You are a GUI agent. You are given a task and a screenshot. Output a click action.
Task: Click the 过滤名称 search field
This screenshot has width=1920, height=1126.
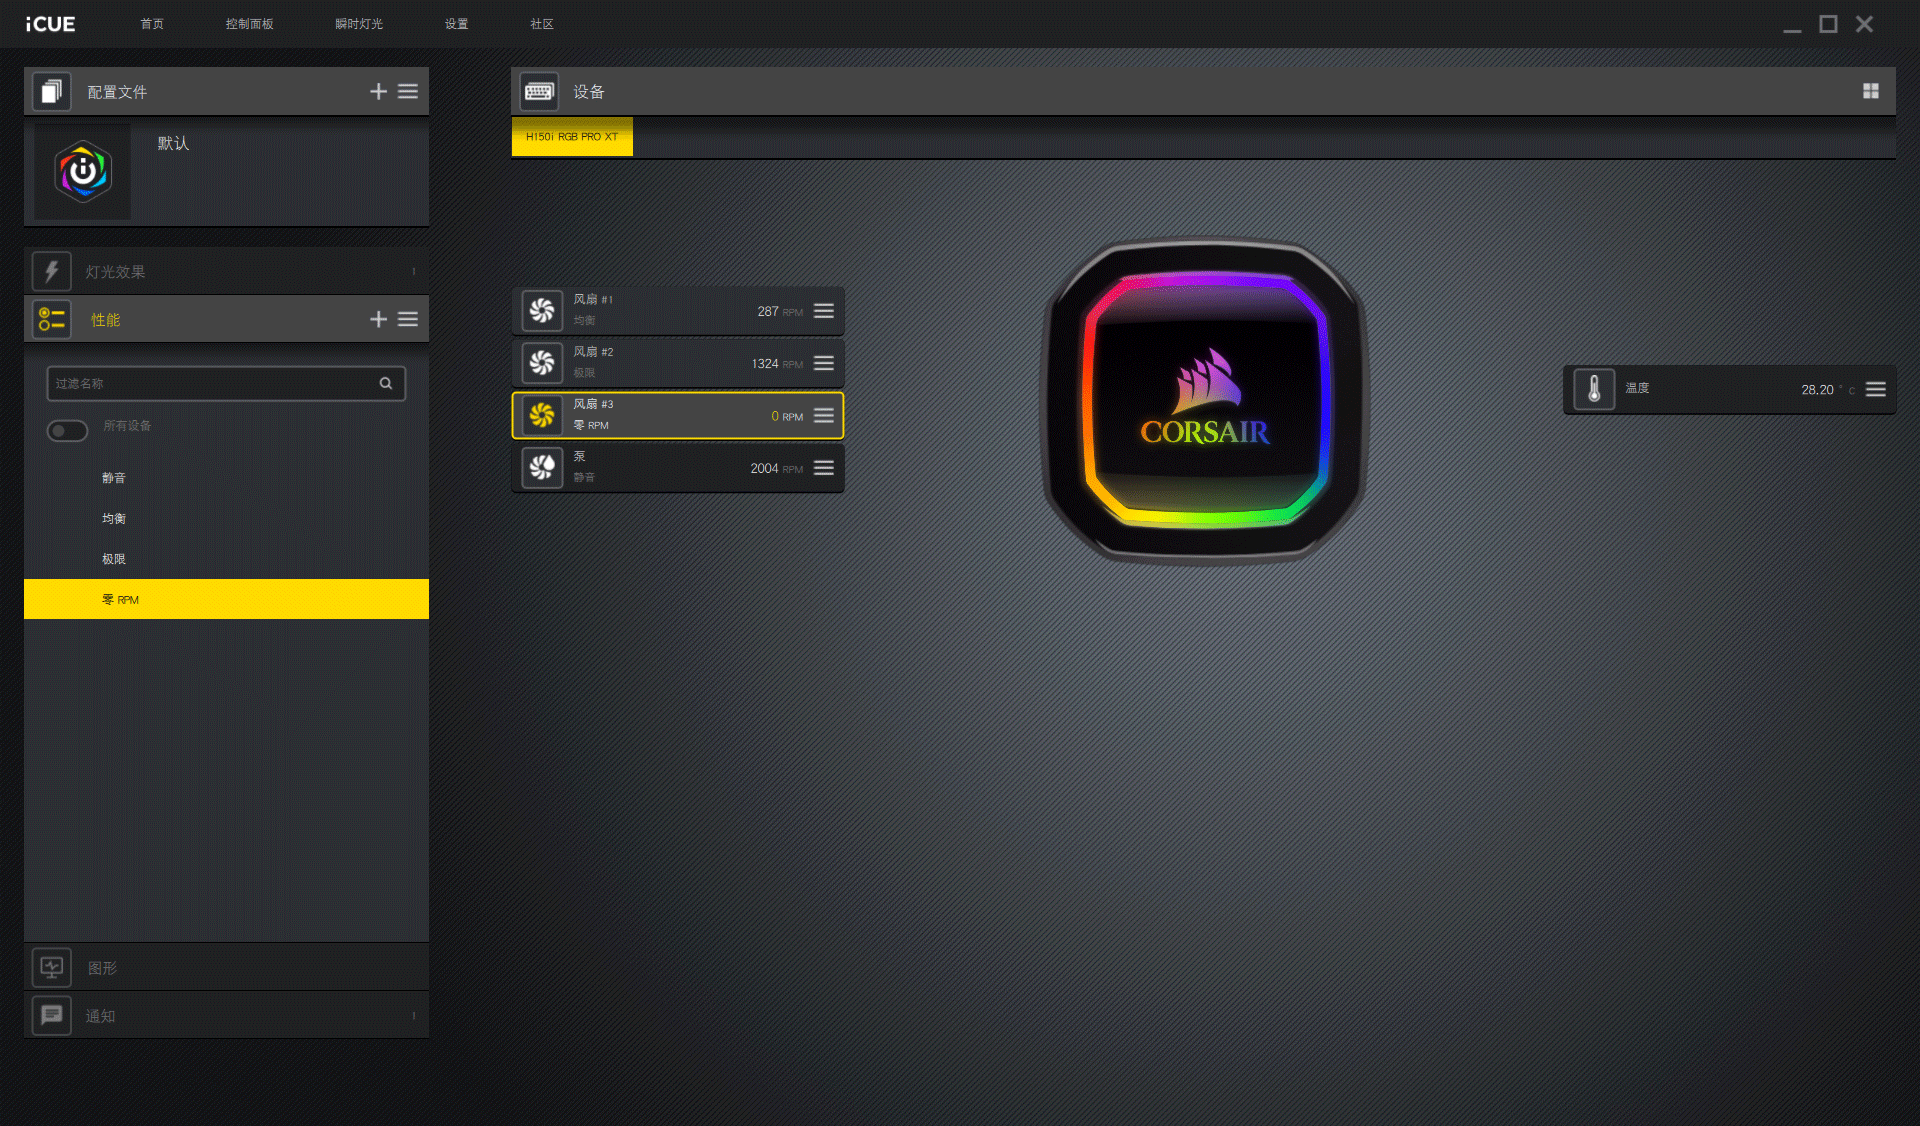click(x=226, y=384)
